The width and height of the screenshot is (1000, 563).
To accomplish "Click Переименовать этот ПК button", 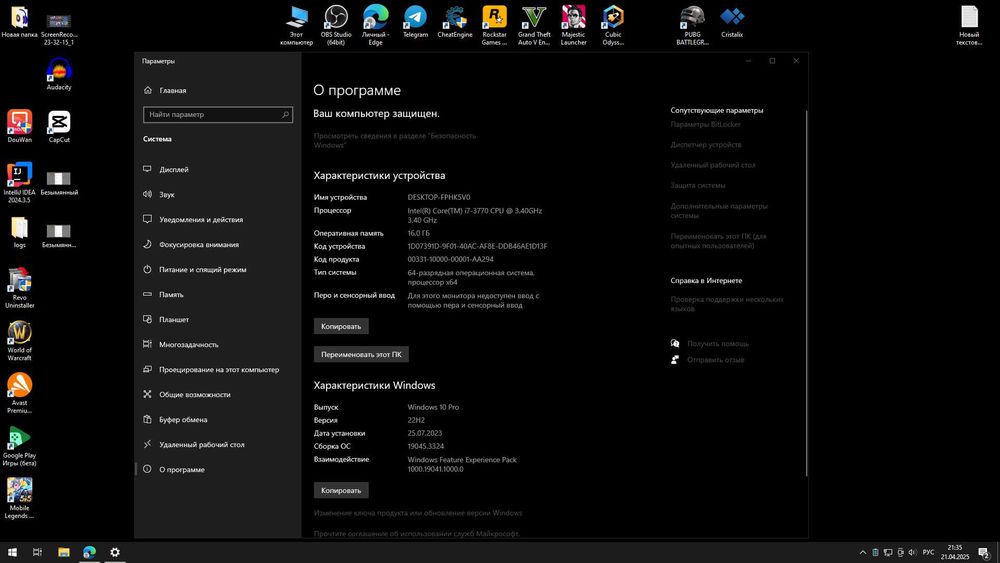I will coord(362,355).
